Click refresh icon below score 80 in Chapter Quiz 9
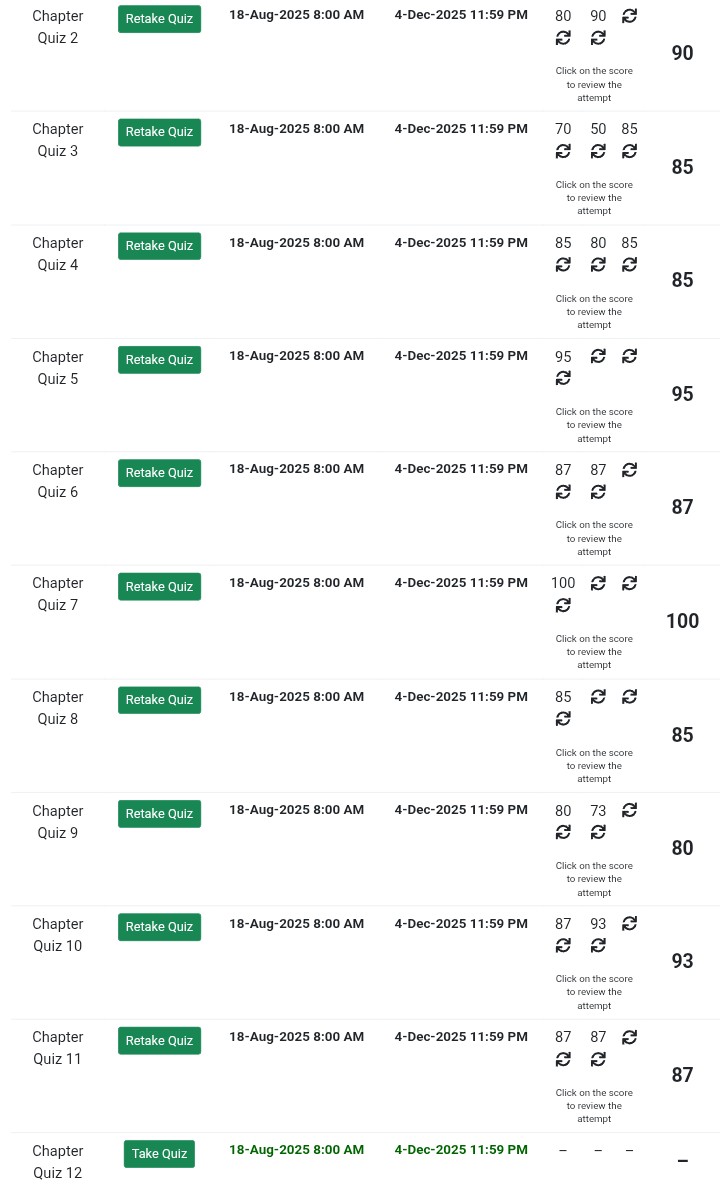Screen dimensions: 720x1192 [563, 833]
